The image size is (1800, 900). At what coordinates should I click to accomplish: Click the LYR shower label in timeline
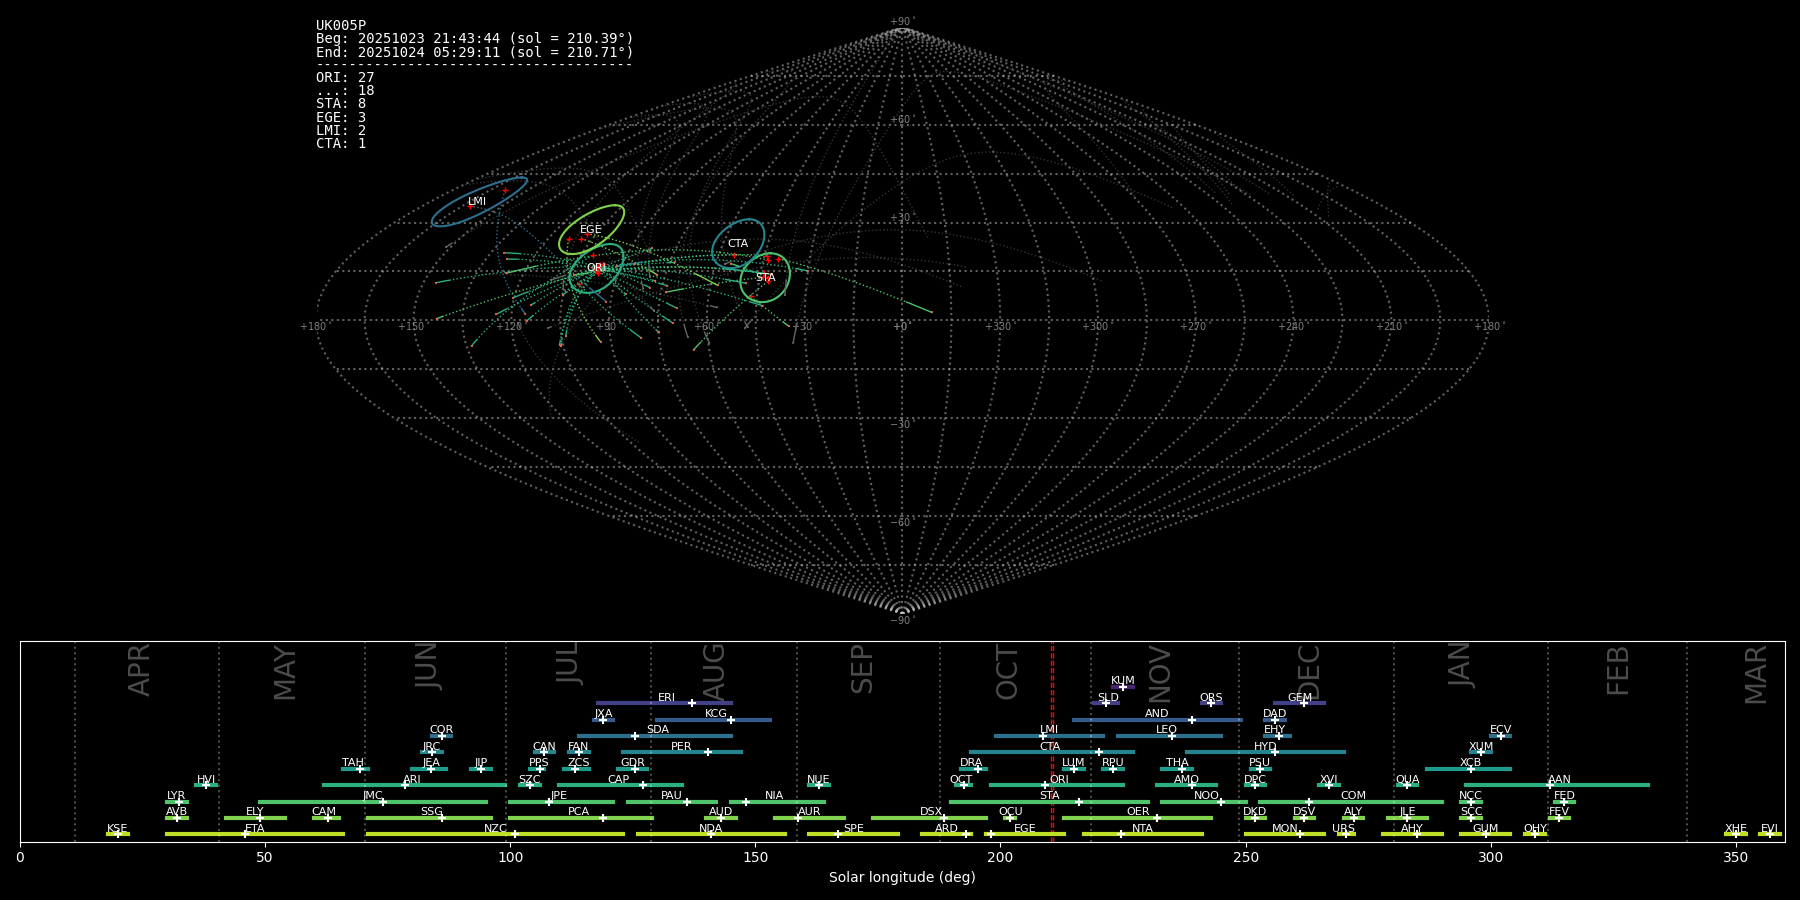(176, 796)
